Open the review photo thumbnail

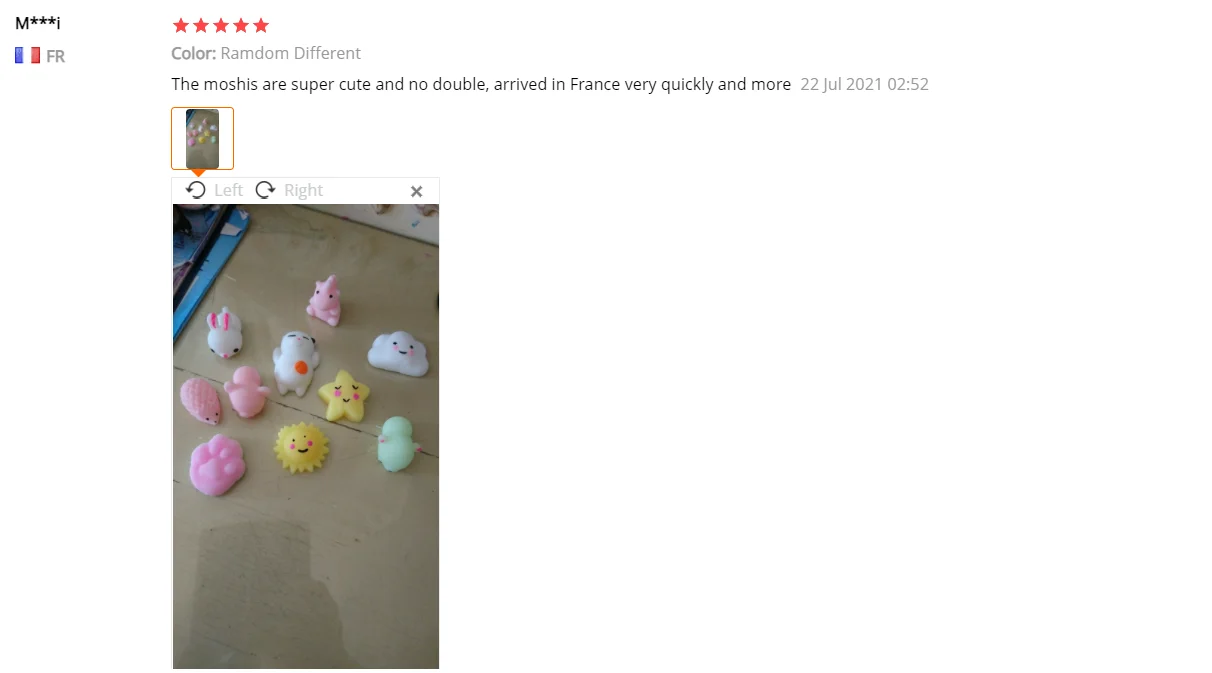pyautogui.click(x=202, y=138)
